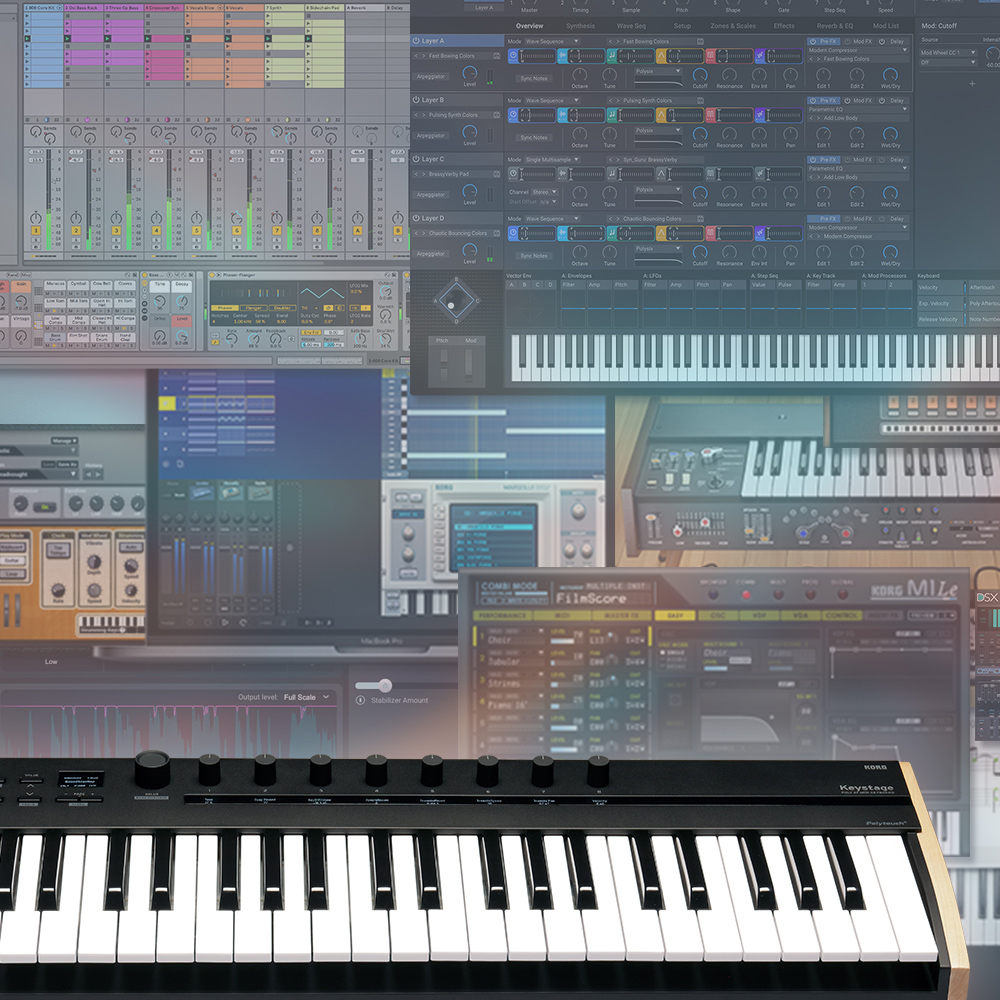Screen dimensions: 1000x1000
Task: Toggle Layer B power icon in wavestate
Action: (x=416, y=100)
